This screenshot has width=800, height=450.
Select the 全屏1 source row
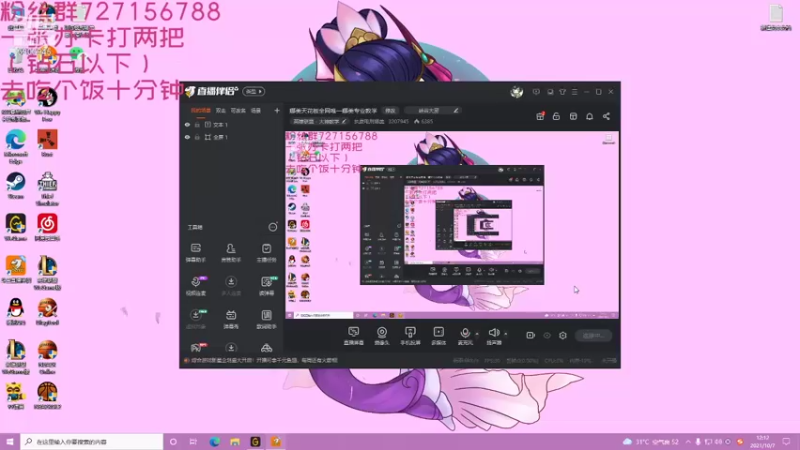point(232,137)
